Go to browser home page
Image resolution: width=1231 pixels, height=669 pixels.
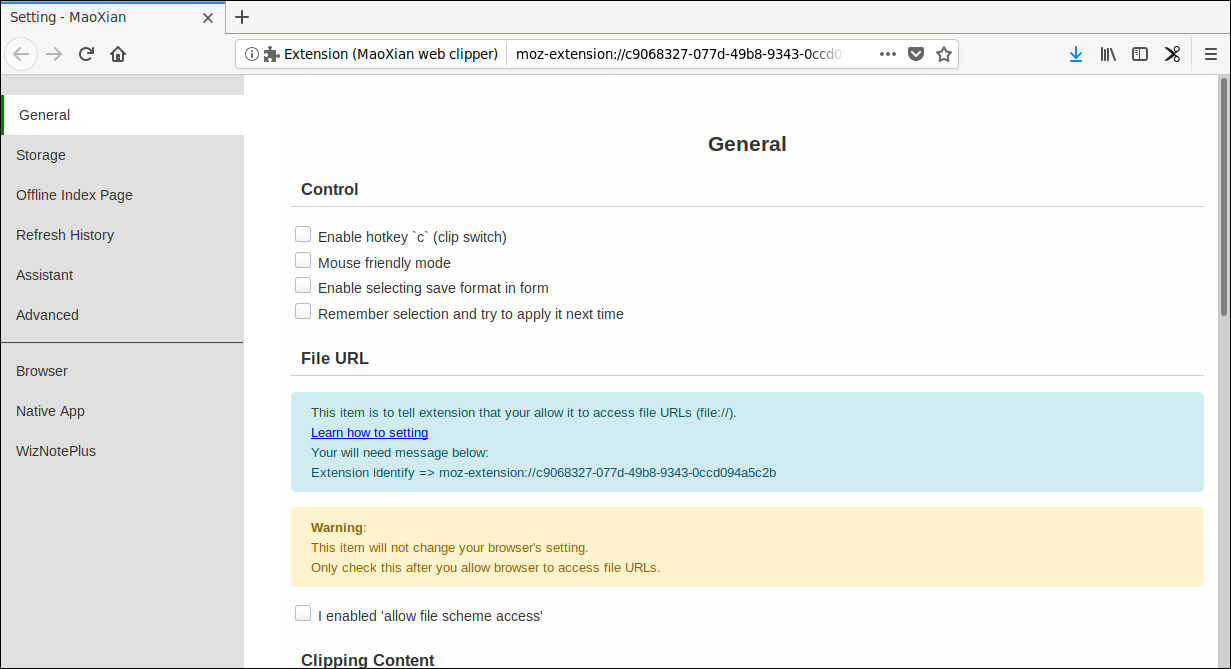118,54
